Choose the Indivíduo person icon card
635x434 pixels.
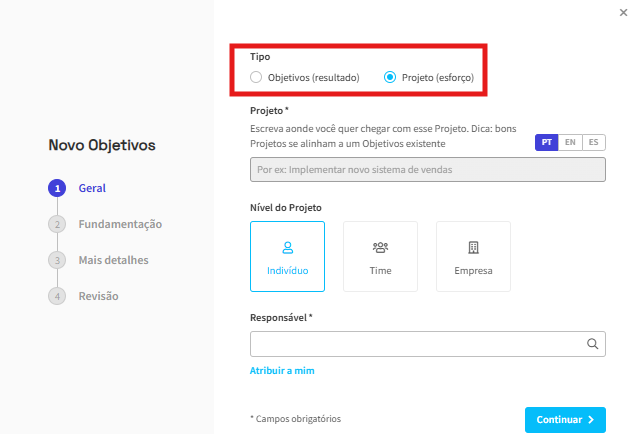(x=288, y=256)
